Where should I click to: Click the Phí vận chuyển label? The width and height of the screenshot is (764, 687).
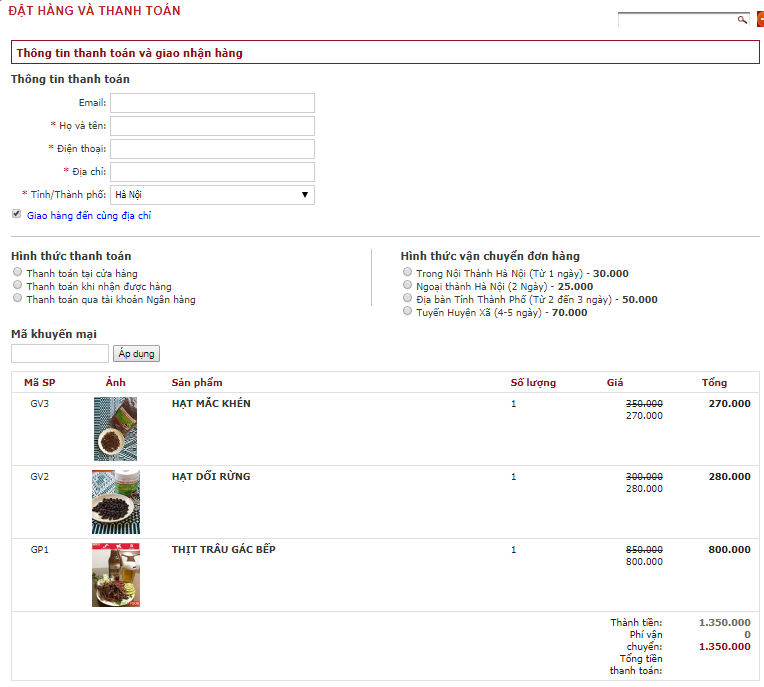point(645,640)
